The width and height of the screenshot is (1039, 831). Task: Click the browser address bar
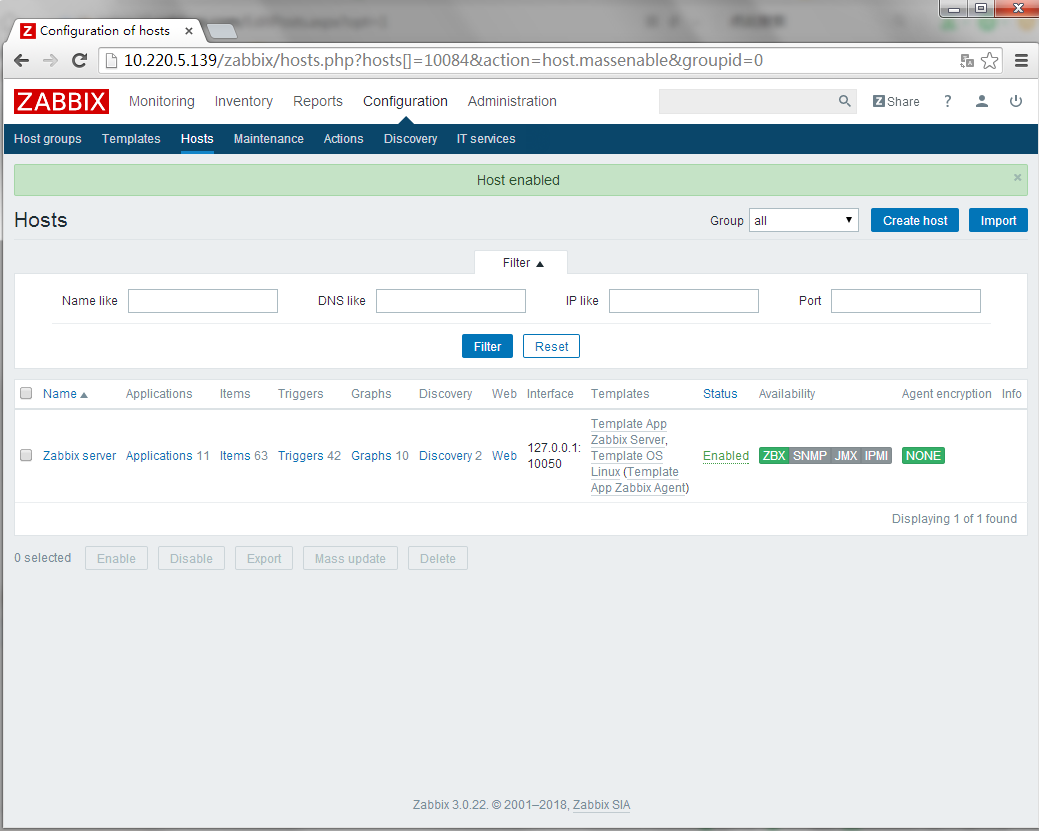pos(530,60)
